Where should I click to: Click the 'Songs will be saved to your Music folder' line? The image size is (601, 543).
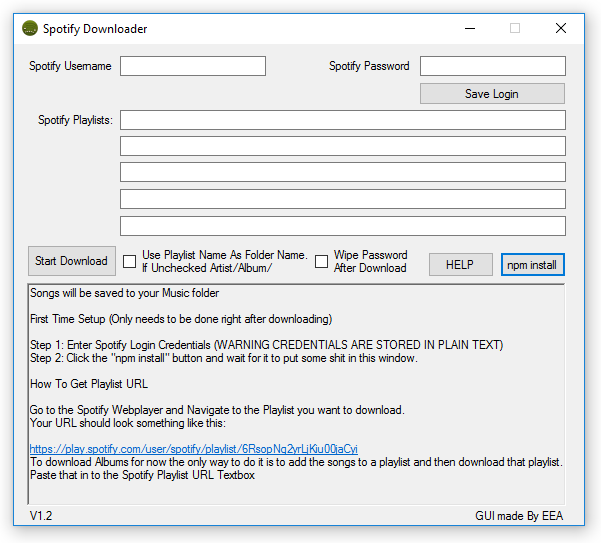click(125, 293)
